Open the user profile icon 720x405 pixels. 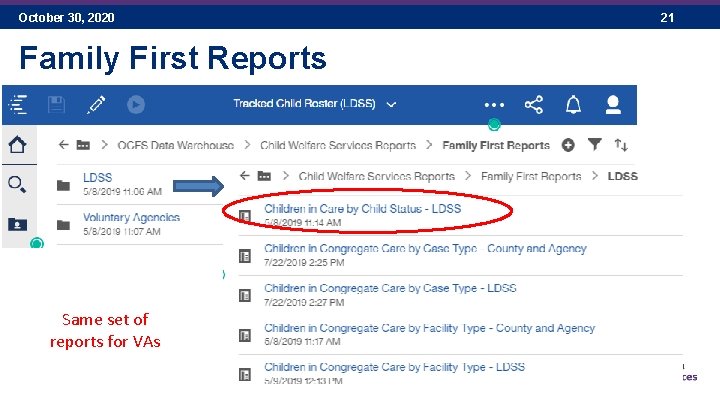click(x=613, y=105)
